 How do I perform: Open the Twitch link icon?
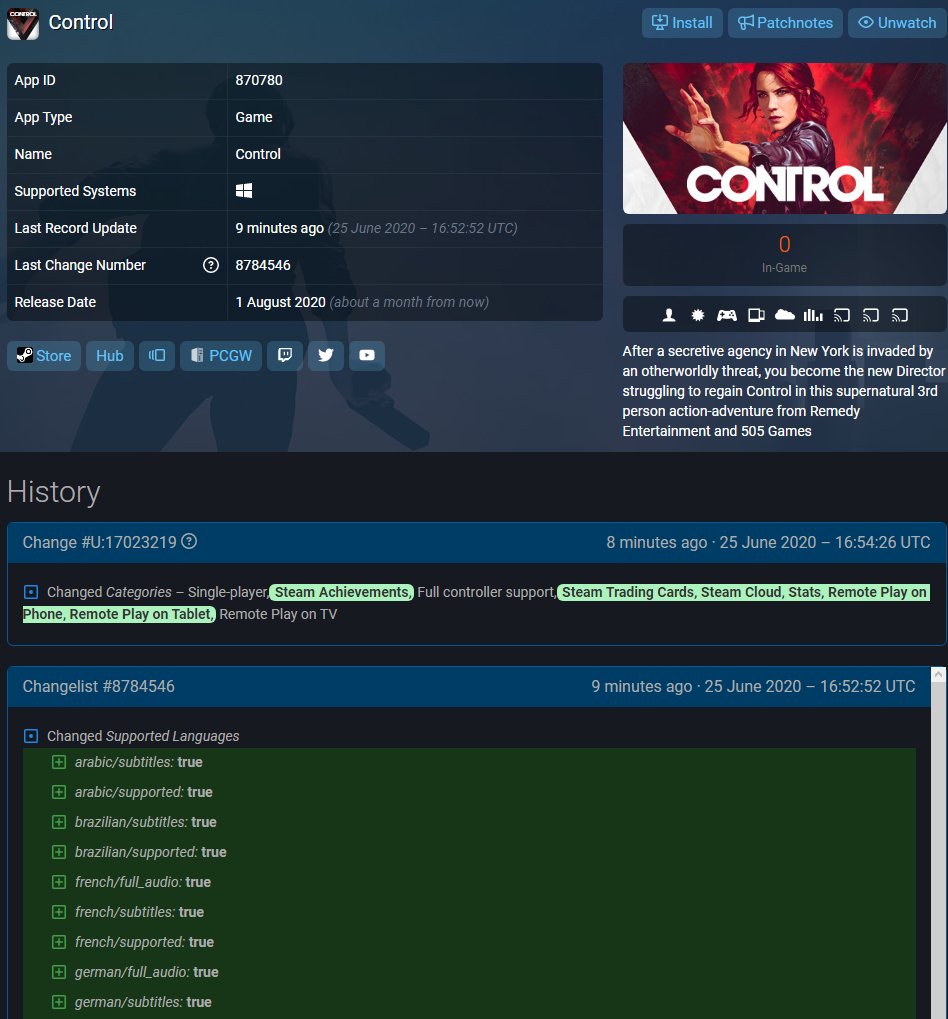tap(285, 355)
